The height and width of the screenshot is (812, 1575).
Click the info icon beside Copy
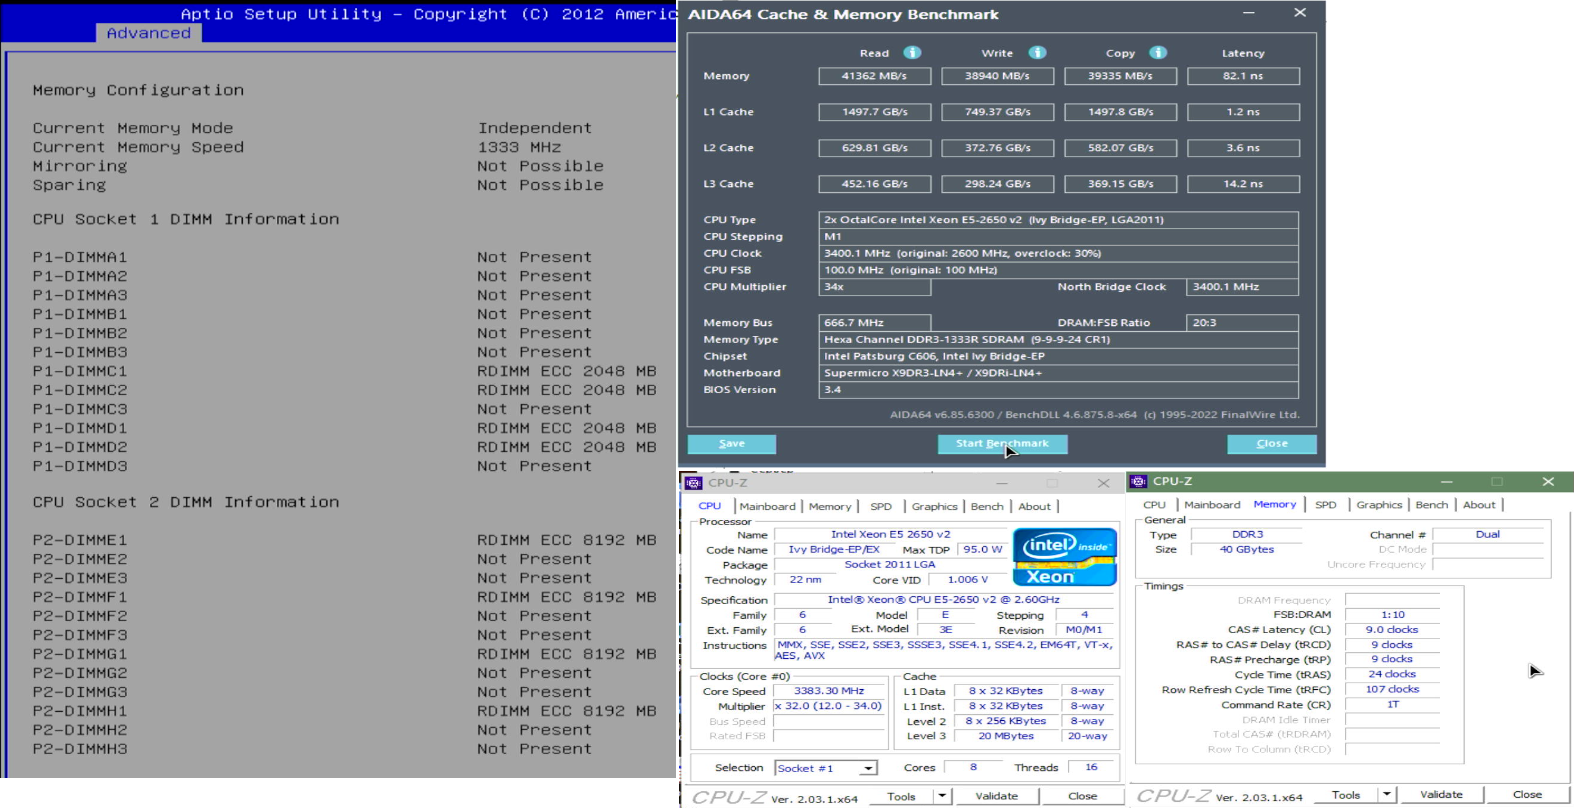[x=1158, y=53]
